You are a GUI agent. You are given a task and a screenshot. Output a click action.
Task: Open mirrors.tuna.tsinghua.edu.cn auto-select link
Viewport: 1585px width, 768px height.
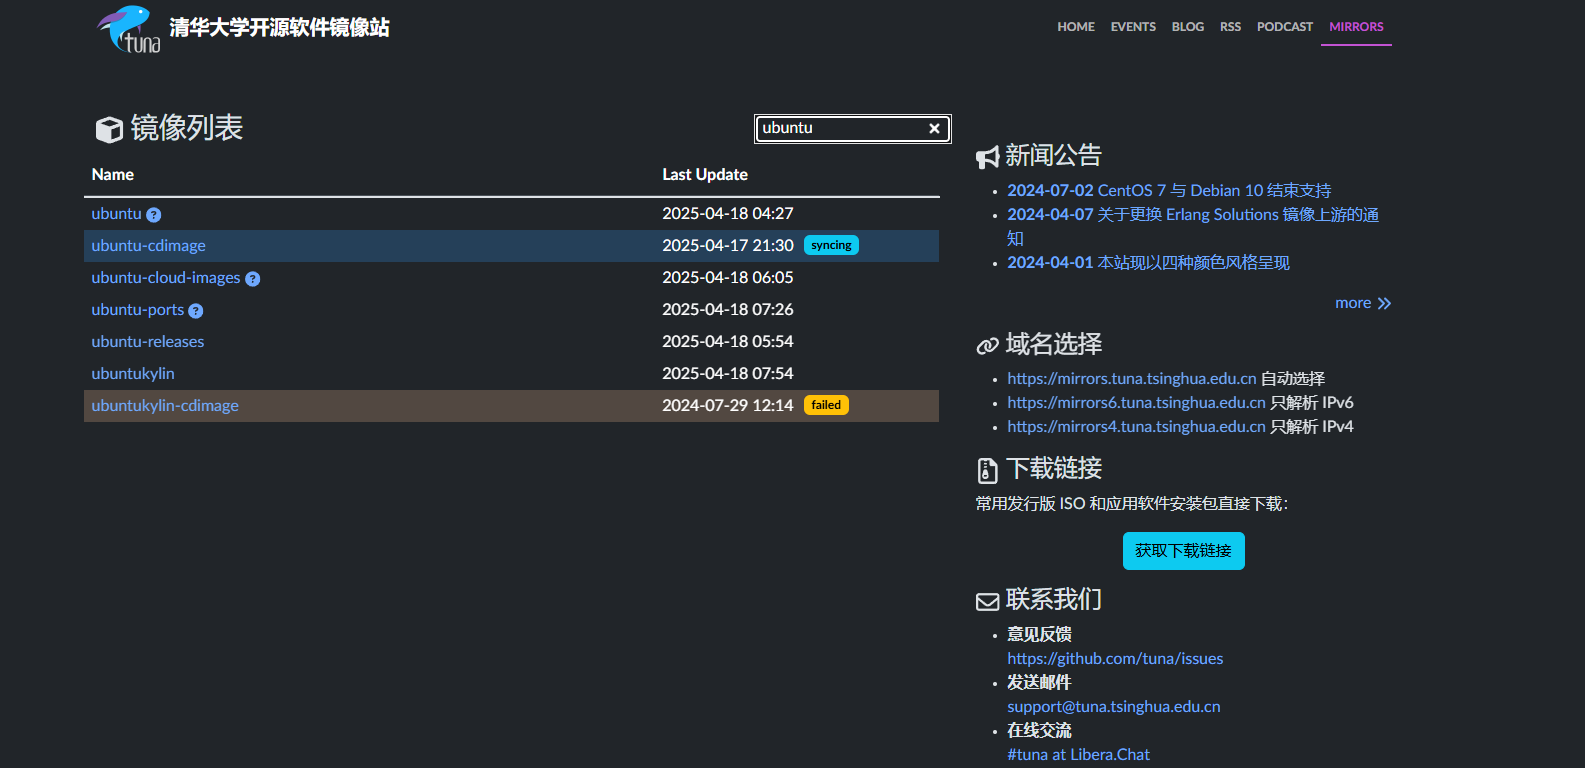click(1131, 379)
